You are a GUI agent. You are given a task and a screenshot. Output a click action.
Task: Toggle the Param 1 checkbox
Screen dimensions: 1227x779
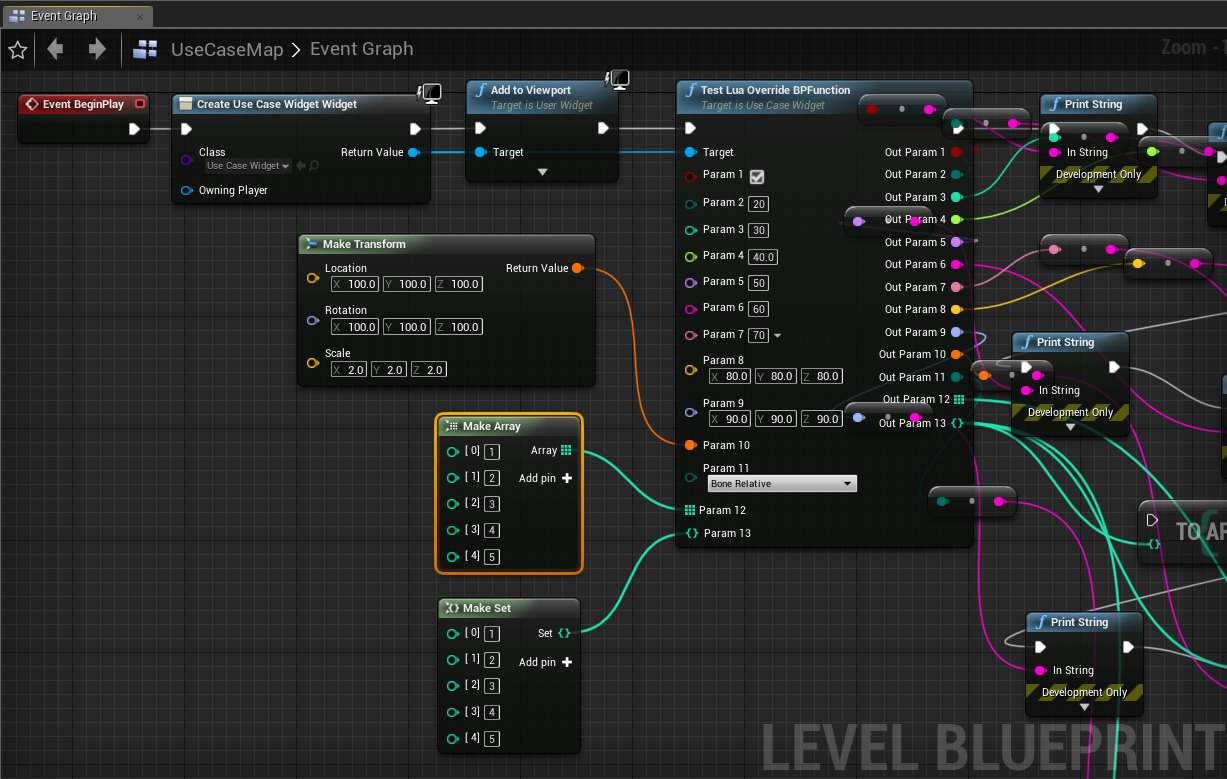(757, 176)
